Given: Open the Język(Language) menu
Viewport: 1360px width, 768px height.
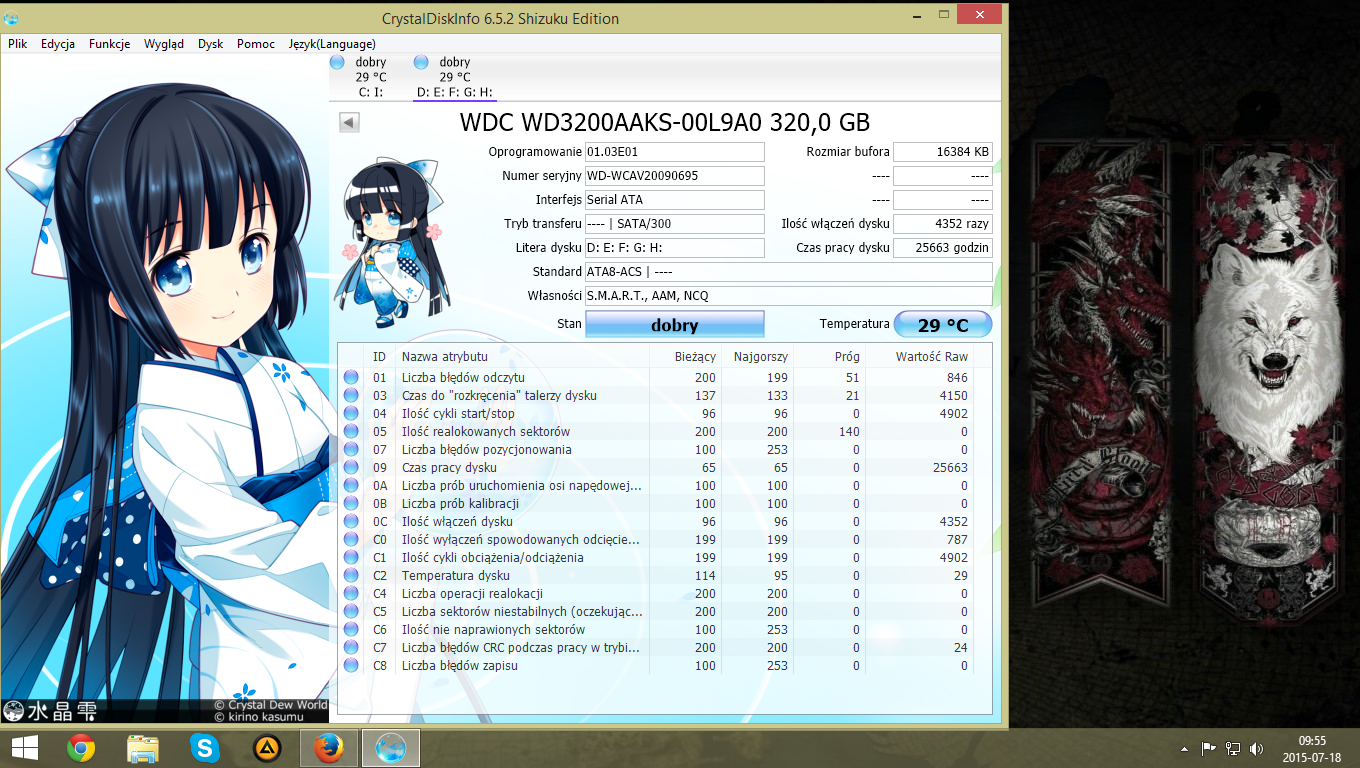Looking at the screenshot, I should [x=332, y=44].
